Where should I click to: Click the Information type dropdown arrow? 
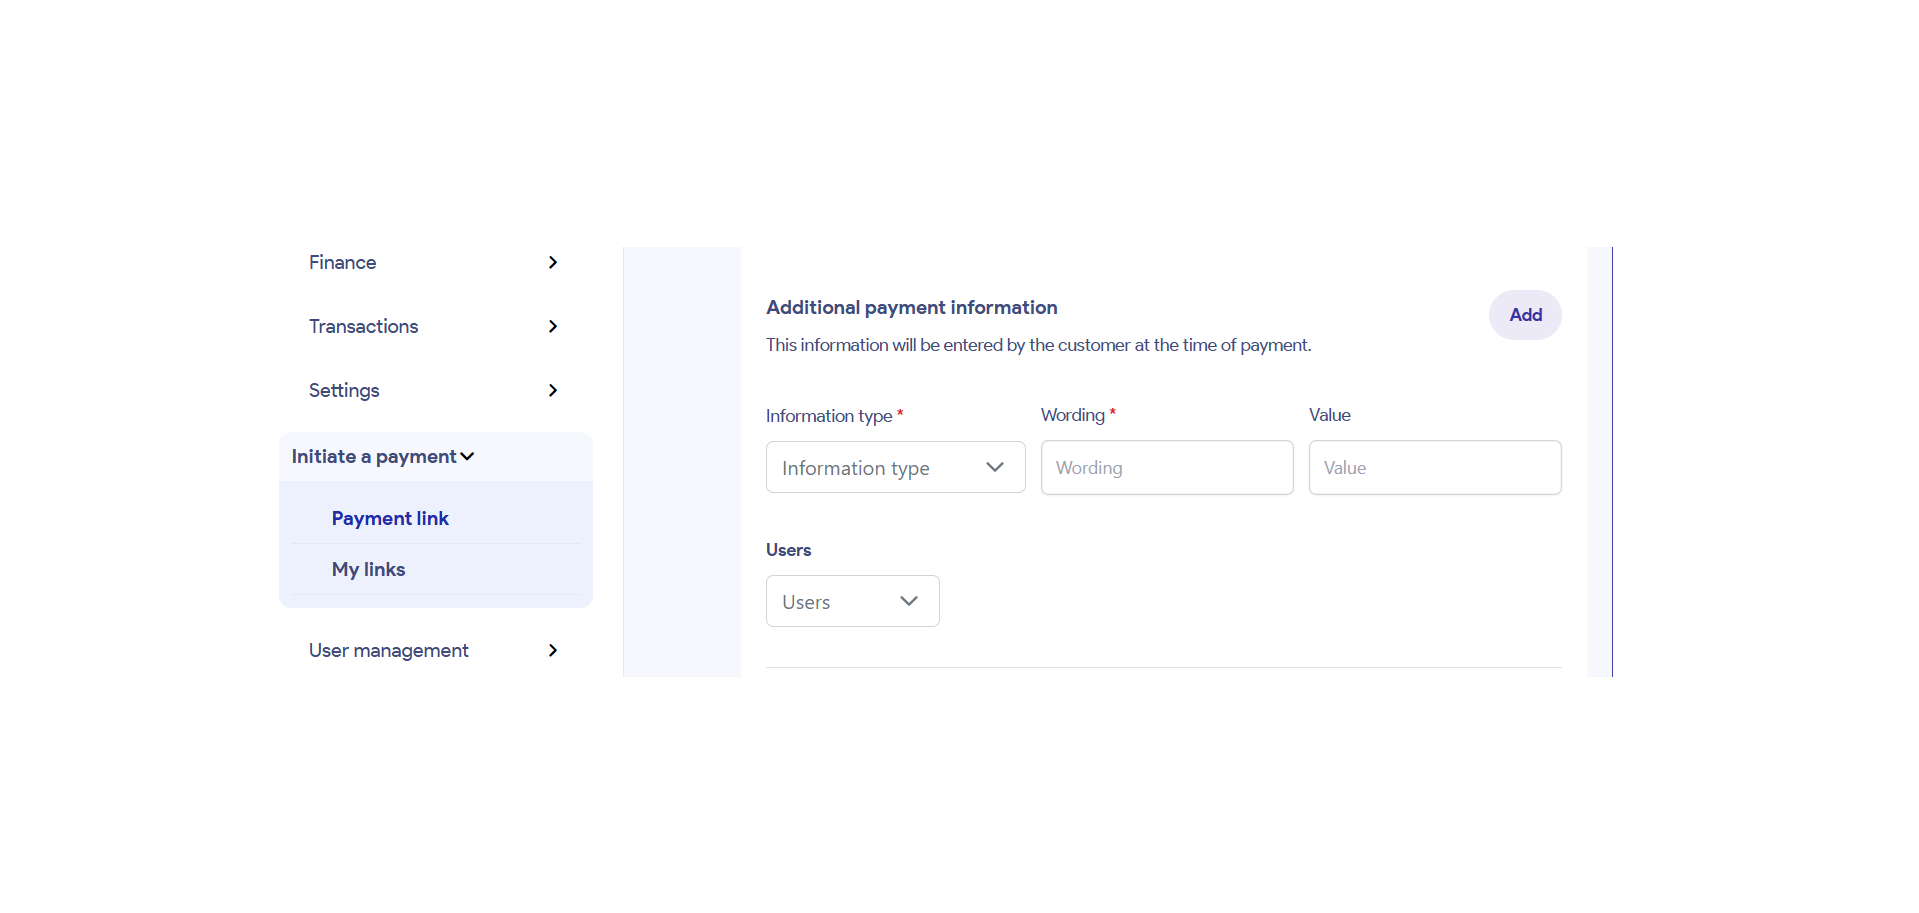[994, 467]
